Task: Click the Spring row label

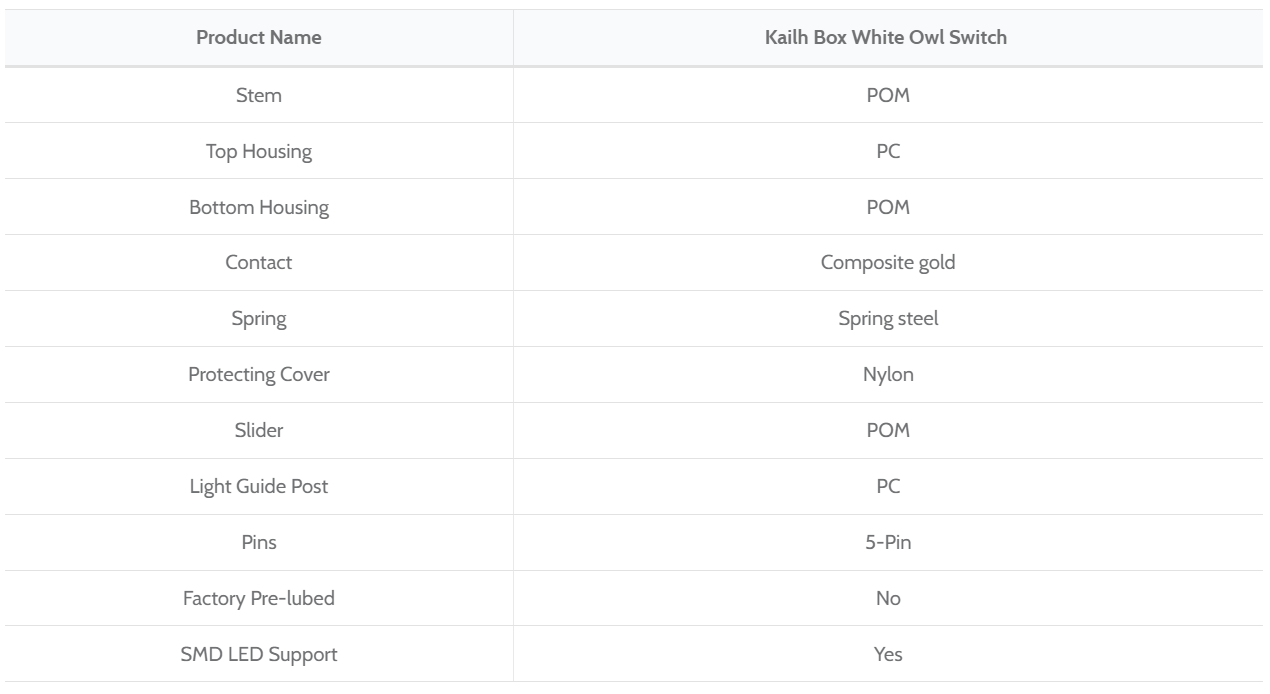Action: (x=258, y=319)
